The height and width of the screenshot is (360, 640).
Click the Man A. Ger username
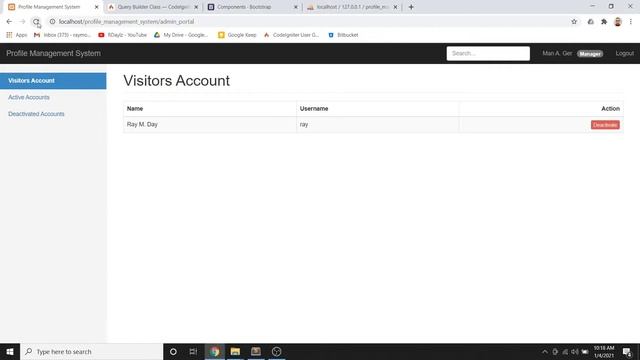tap(557, 53)
